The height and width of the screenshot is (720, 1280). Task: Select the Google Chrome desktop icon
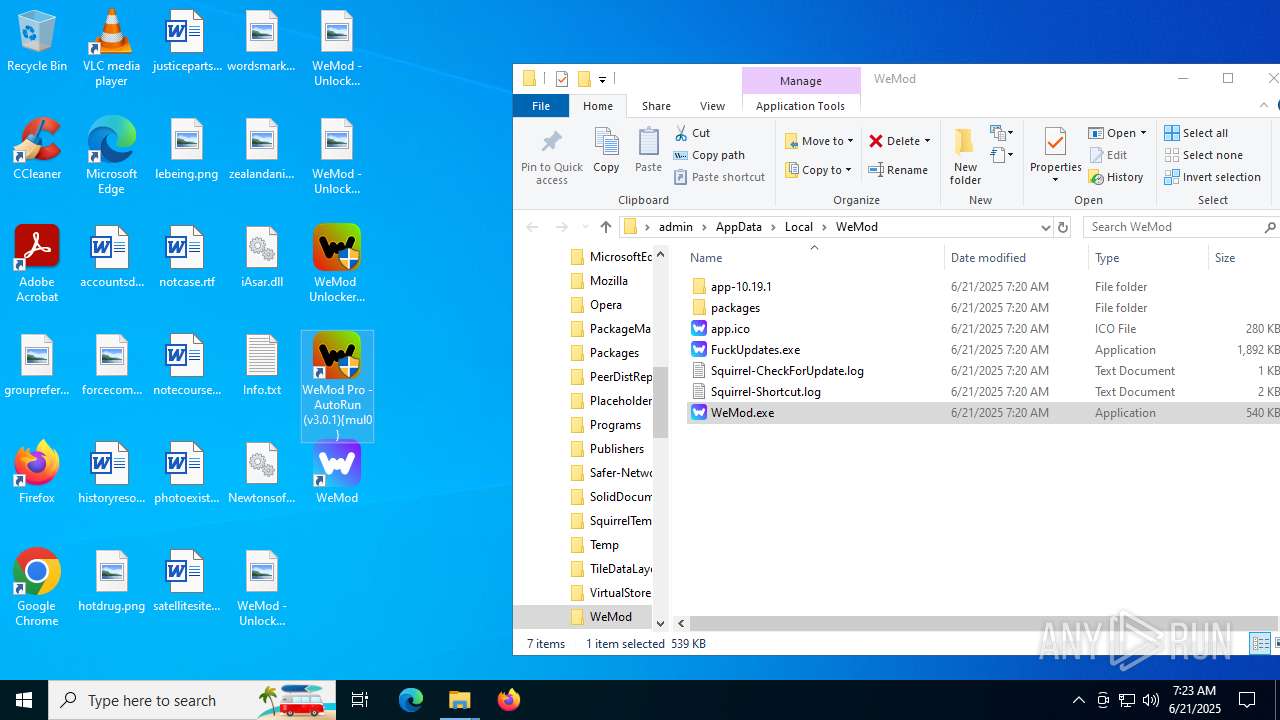coord(37,588)
